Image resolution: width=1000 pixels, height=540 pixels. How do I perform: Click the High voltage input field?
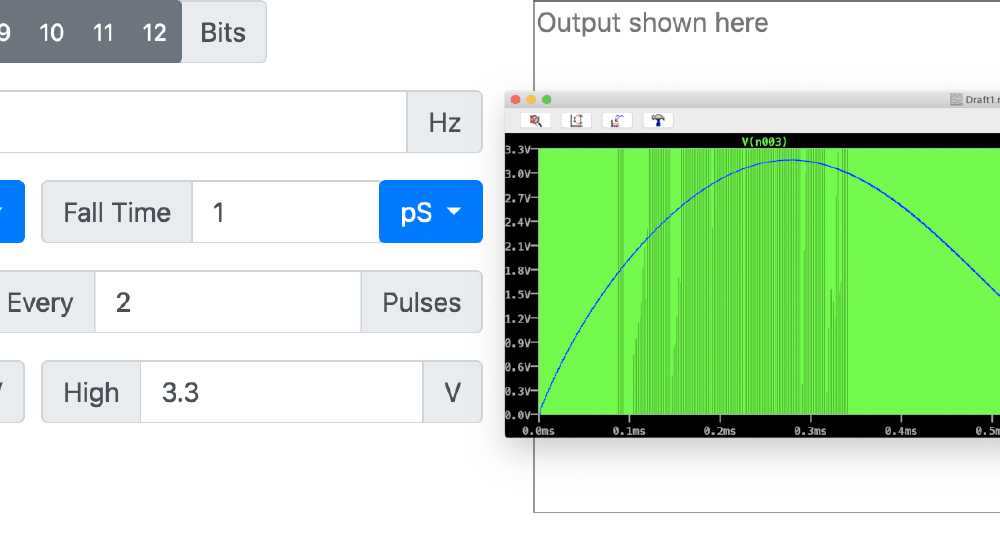tap(281, 392)
